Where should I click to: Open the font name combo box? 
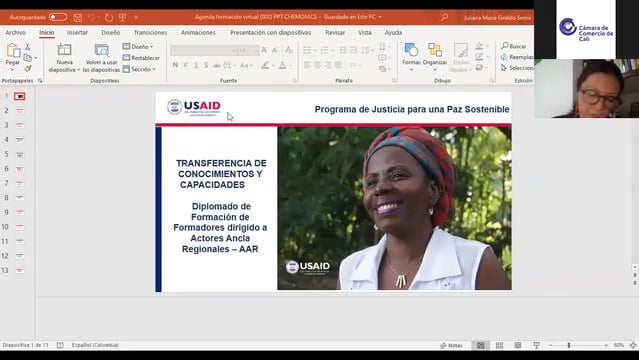pos(204,50)
